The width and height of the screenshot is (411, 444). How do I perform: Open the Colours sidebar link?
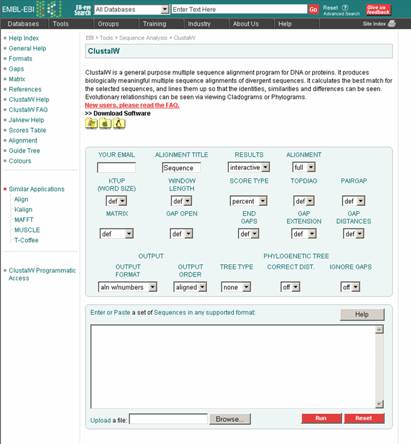pyautogui.click(x=20, y=161)
